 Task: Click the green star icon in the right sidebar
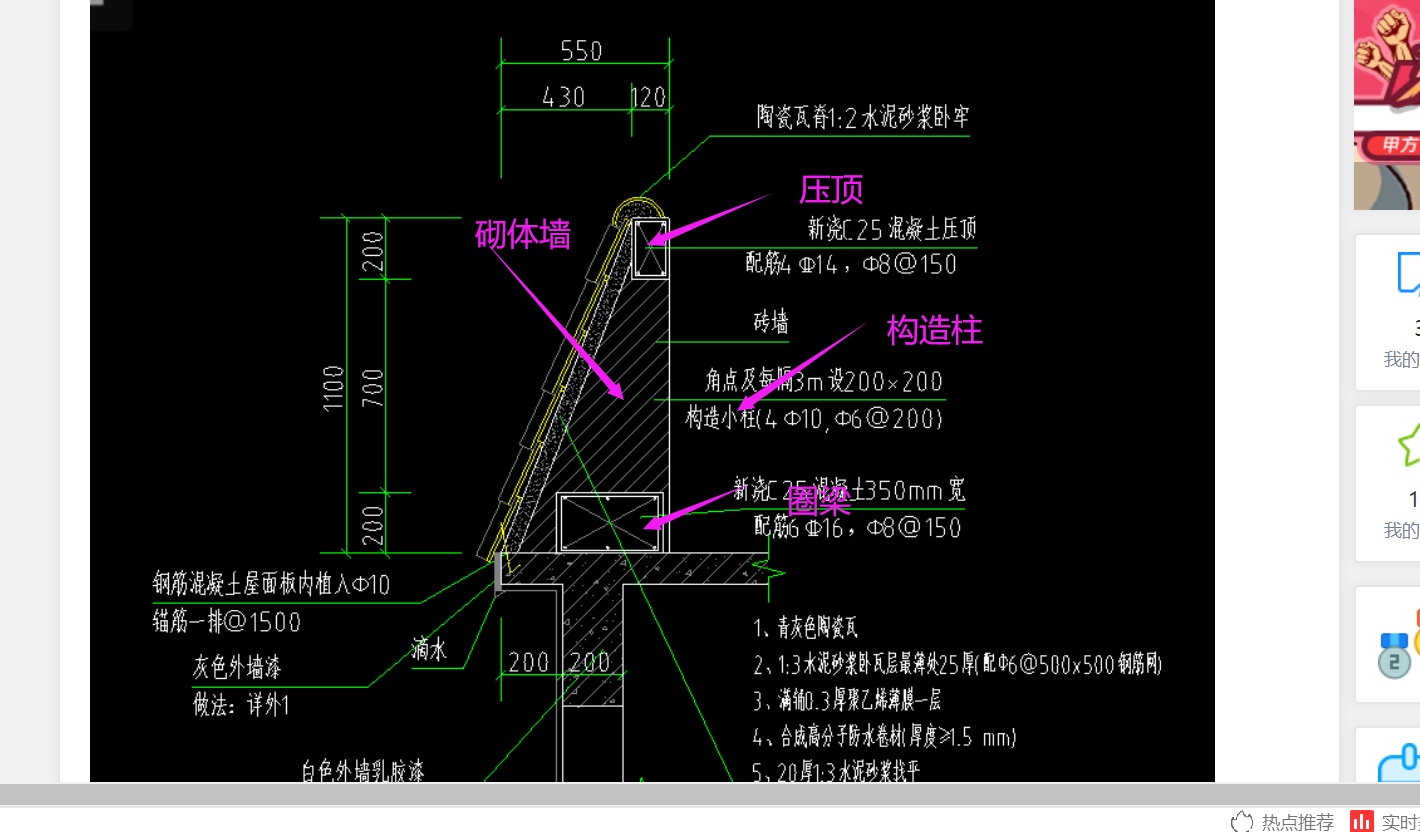pyautogui.click(x=1408, y=445)
